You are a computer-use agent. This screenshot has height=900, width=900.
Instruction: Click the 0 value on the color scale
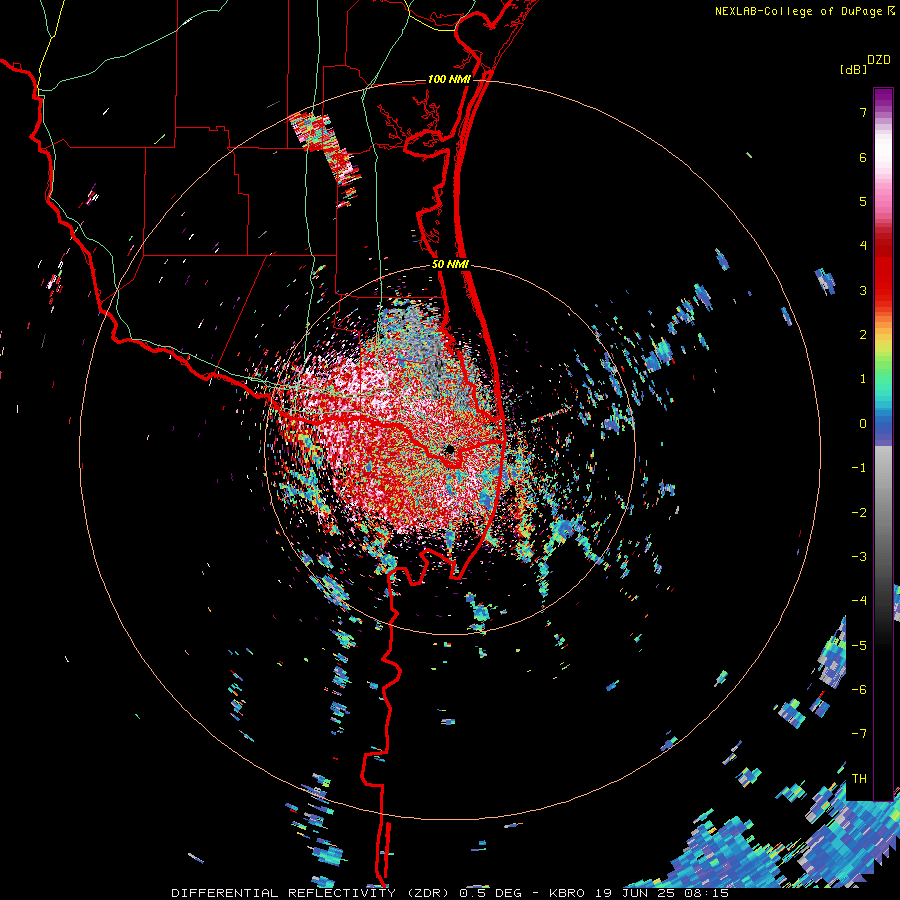point(863,424)
